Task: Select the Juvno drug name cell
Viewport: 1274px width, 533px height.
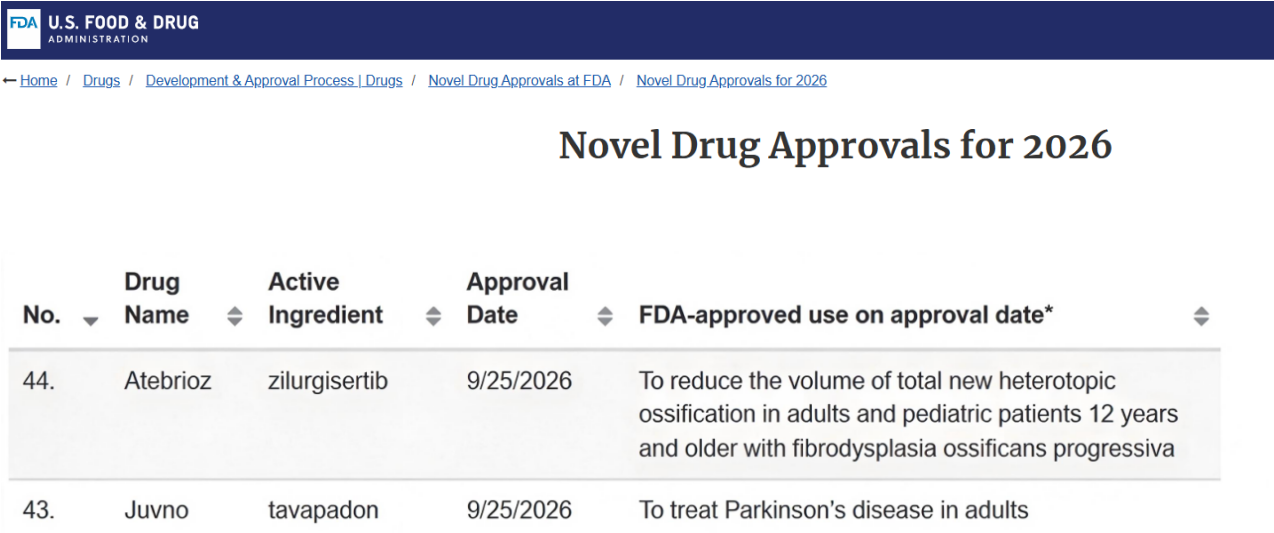Action: tap(156, 510)
